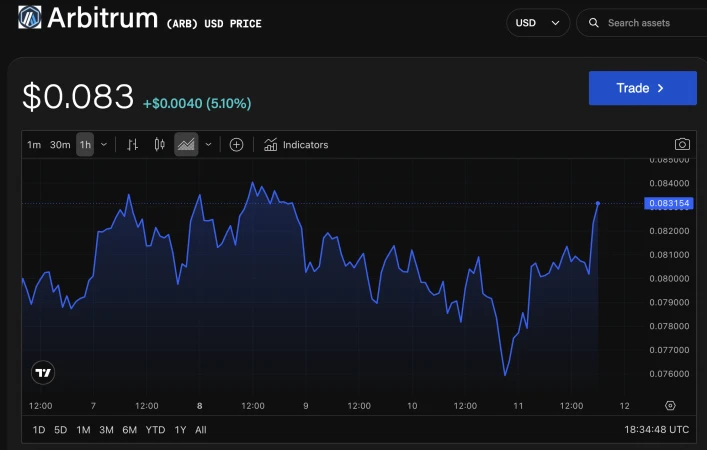This screenshot has height=450, width=707.
Task: Click the Arbitrum title text
Action: coord(102,18)
